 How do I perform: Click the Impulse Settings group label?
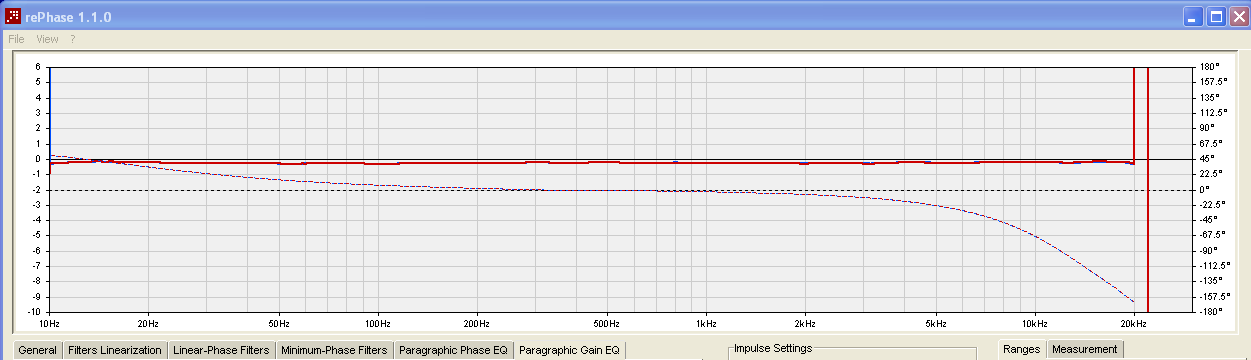tap(773, 348)
